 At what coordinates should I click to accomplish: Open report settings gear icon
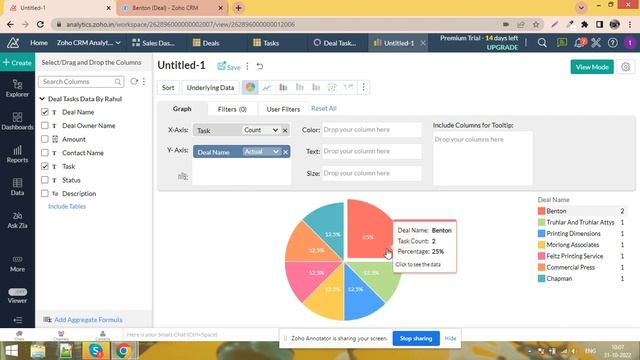point(626,67)
